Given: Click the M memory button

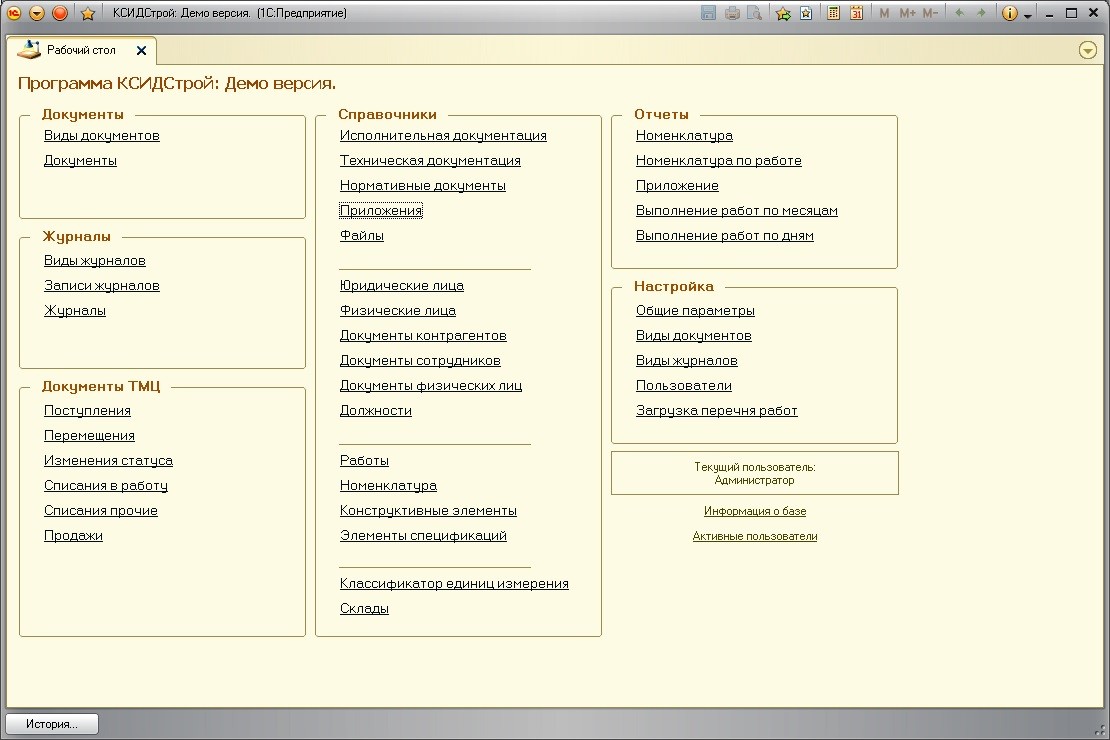Looking at the screenshot, I should point(884,13).
